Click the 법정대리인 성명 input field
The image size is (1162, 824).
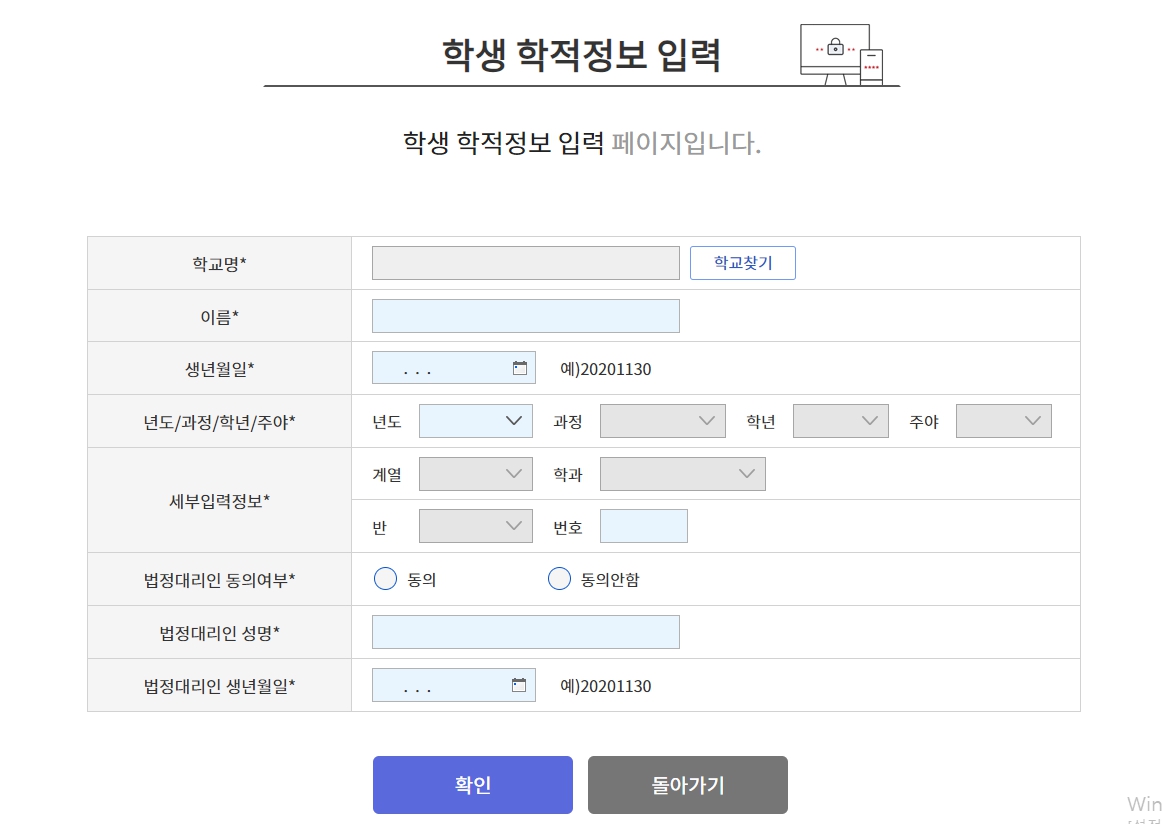[x=525, y=631]
